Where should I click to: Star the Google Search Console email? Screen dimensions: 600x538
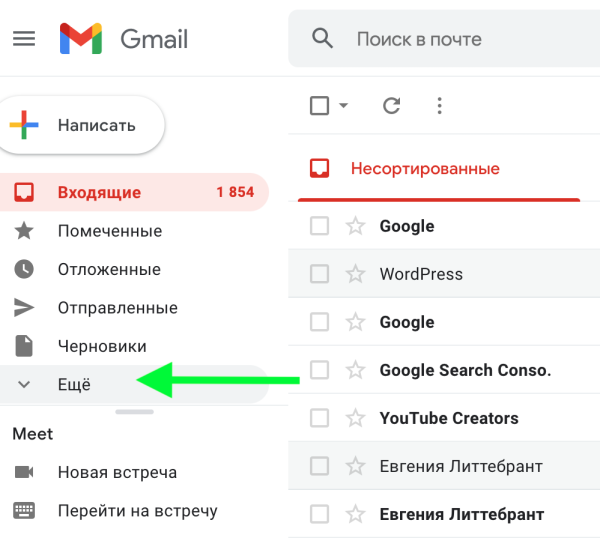pos(355,370)
